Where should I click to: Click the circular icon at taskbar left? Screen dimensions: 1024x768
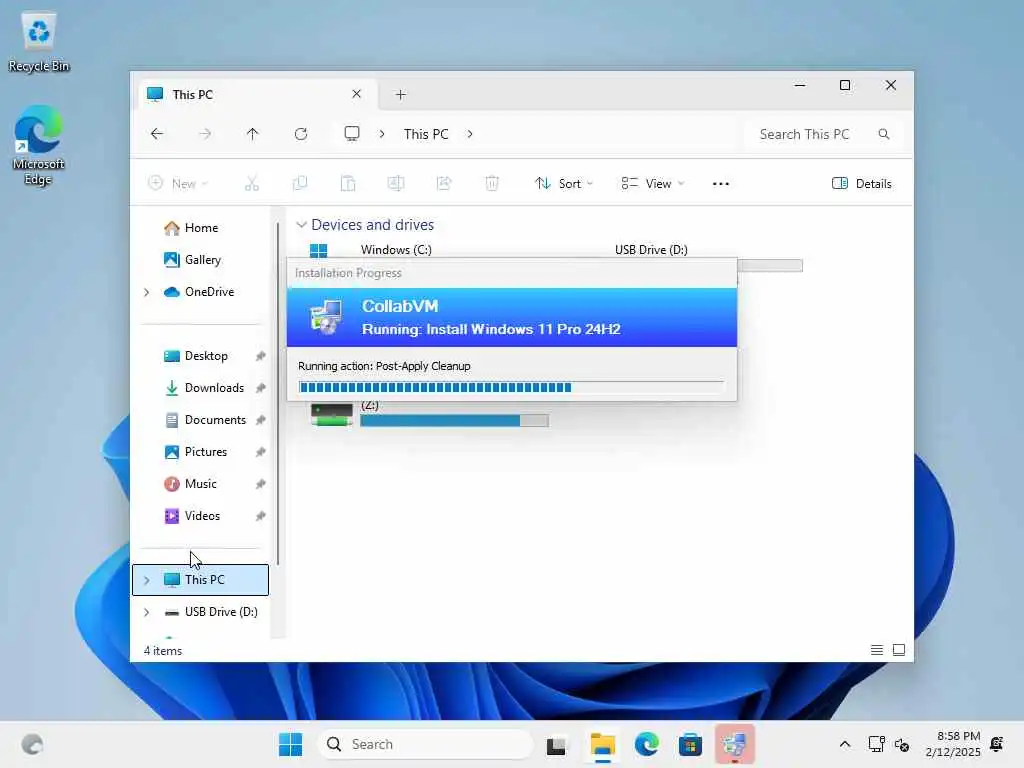point(32,744)
